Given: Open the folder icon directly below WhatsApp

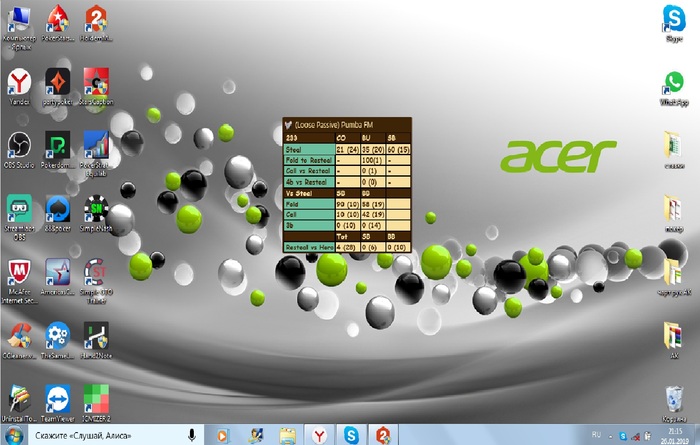Looking at the screenshot, I should pyautogui.click(x=674, y=150).
